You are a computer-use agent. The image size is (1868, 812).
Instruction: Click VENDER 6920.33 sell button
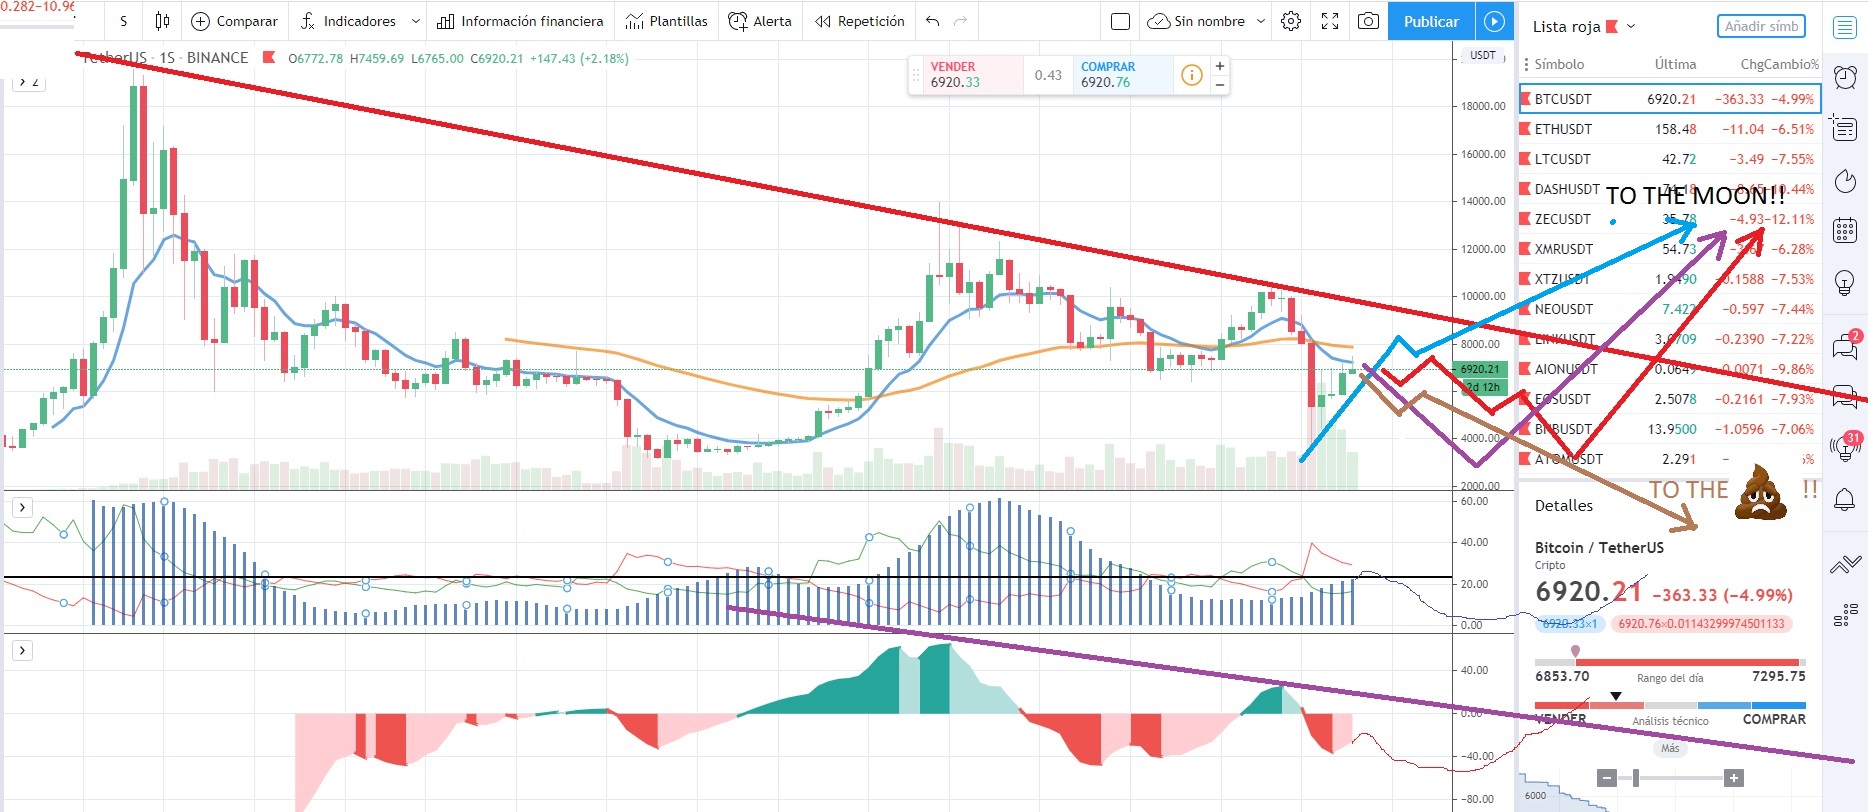(x=973, y=75)
